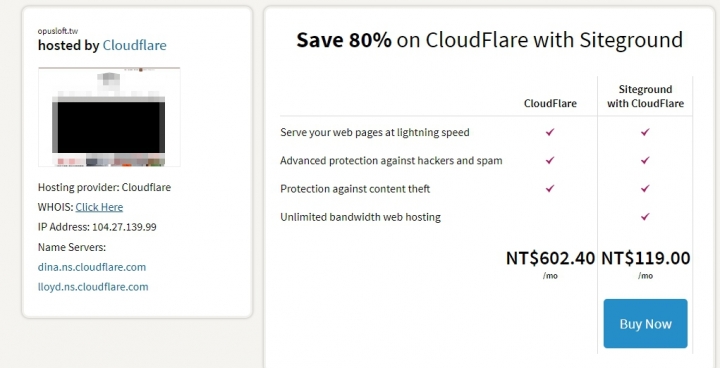Click CloudFlare checkmark for content theft protection

[550, 188]
